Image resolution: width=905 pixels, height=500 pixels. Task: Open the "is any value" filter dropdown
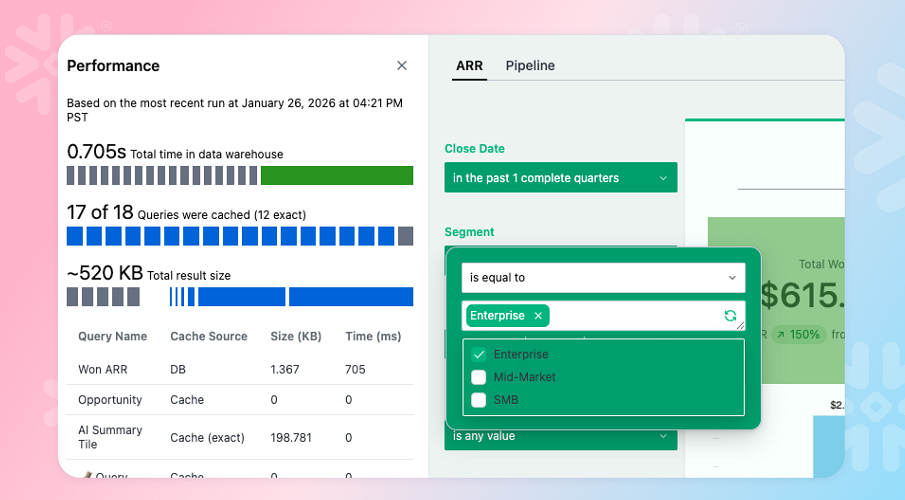pos(560,436)
